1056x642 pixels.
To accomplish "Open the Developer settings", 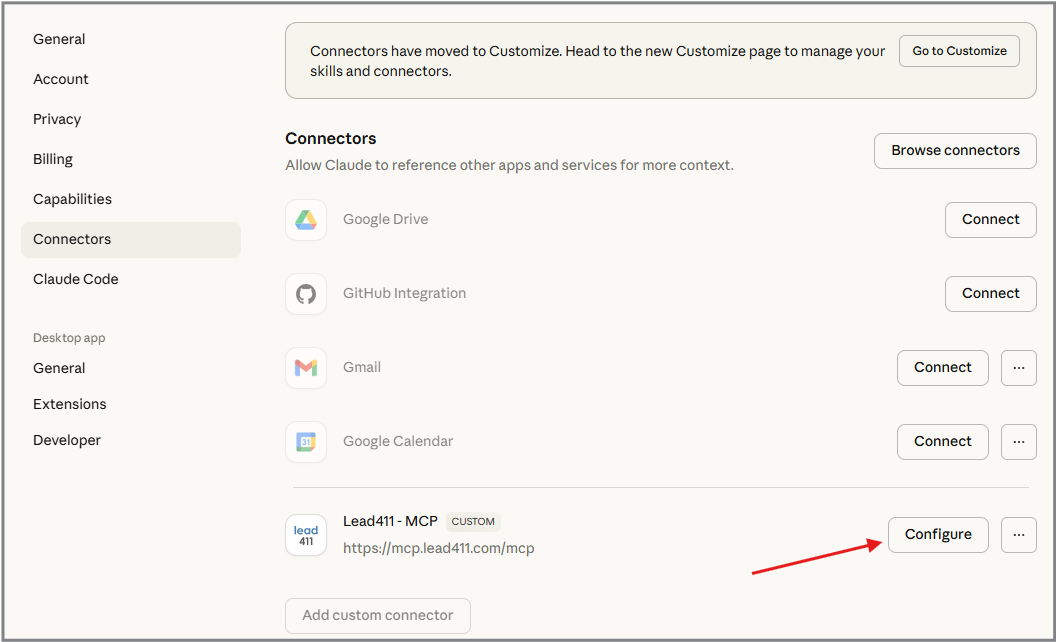I will [x=67, y=441].
